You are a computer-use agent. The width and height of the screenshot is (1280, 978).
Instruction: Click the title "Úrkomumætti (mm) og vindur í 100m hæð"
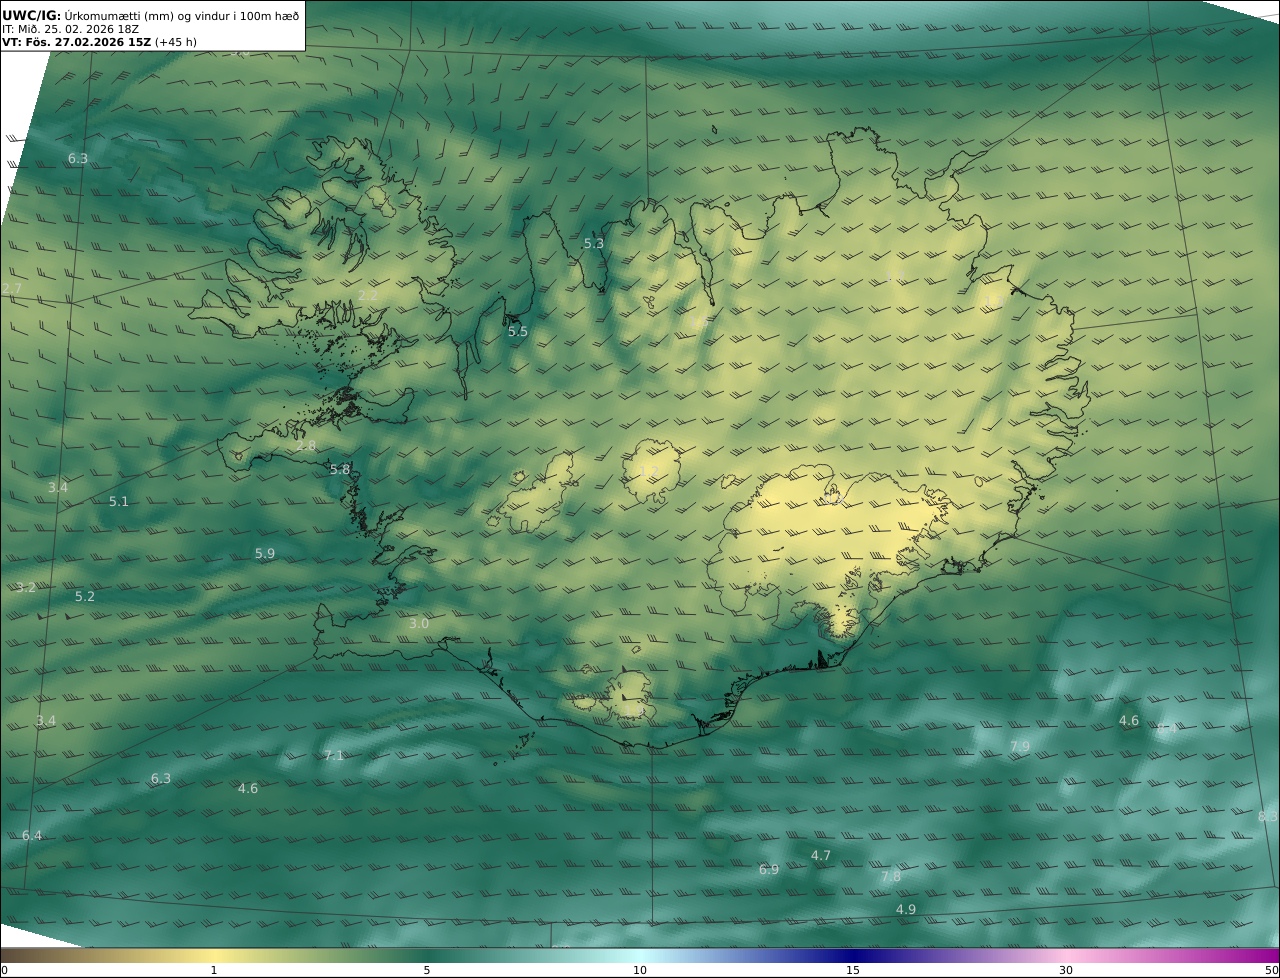[182, 15]
